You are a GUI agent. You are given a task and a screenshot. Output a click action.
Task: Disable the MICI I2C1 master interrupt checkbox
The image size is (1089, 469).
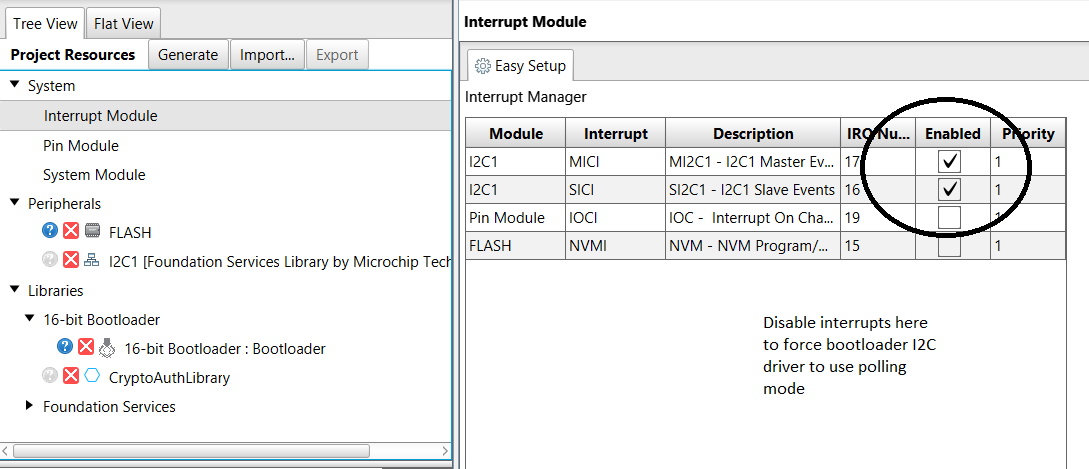(x=952, y=161)
